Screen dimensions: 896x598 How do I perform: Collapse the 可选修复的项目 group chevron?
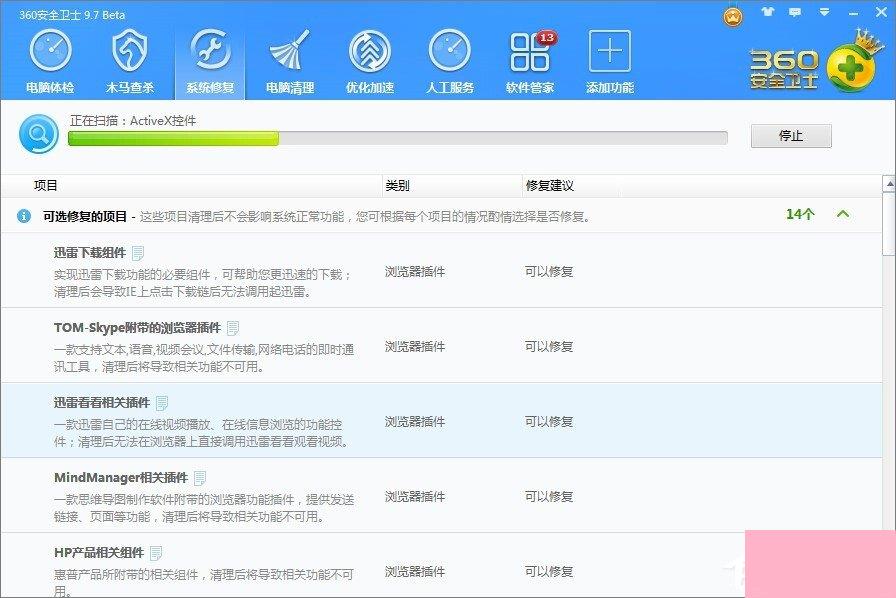click(x=842, y=214)
